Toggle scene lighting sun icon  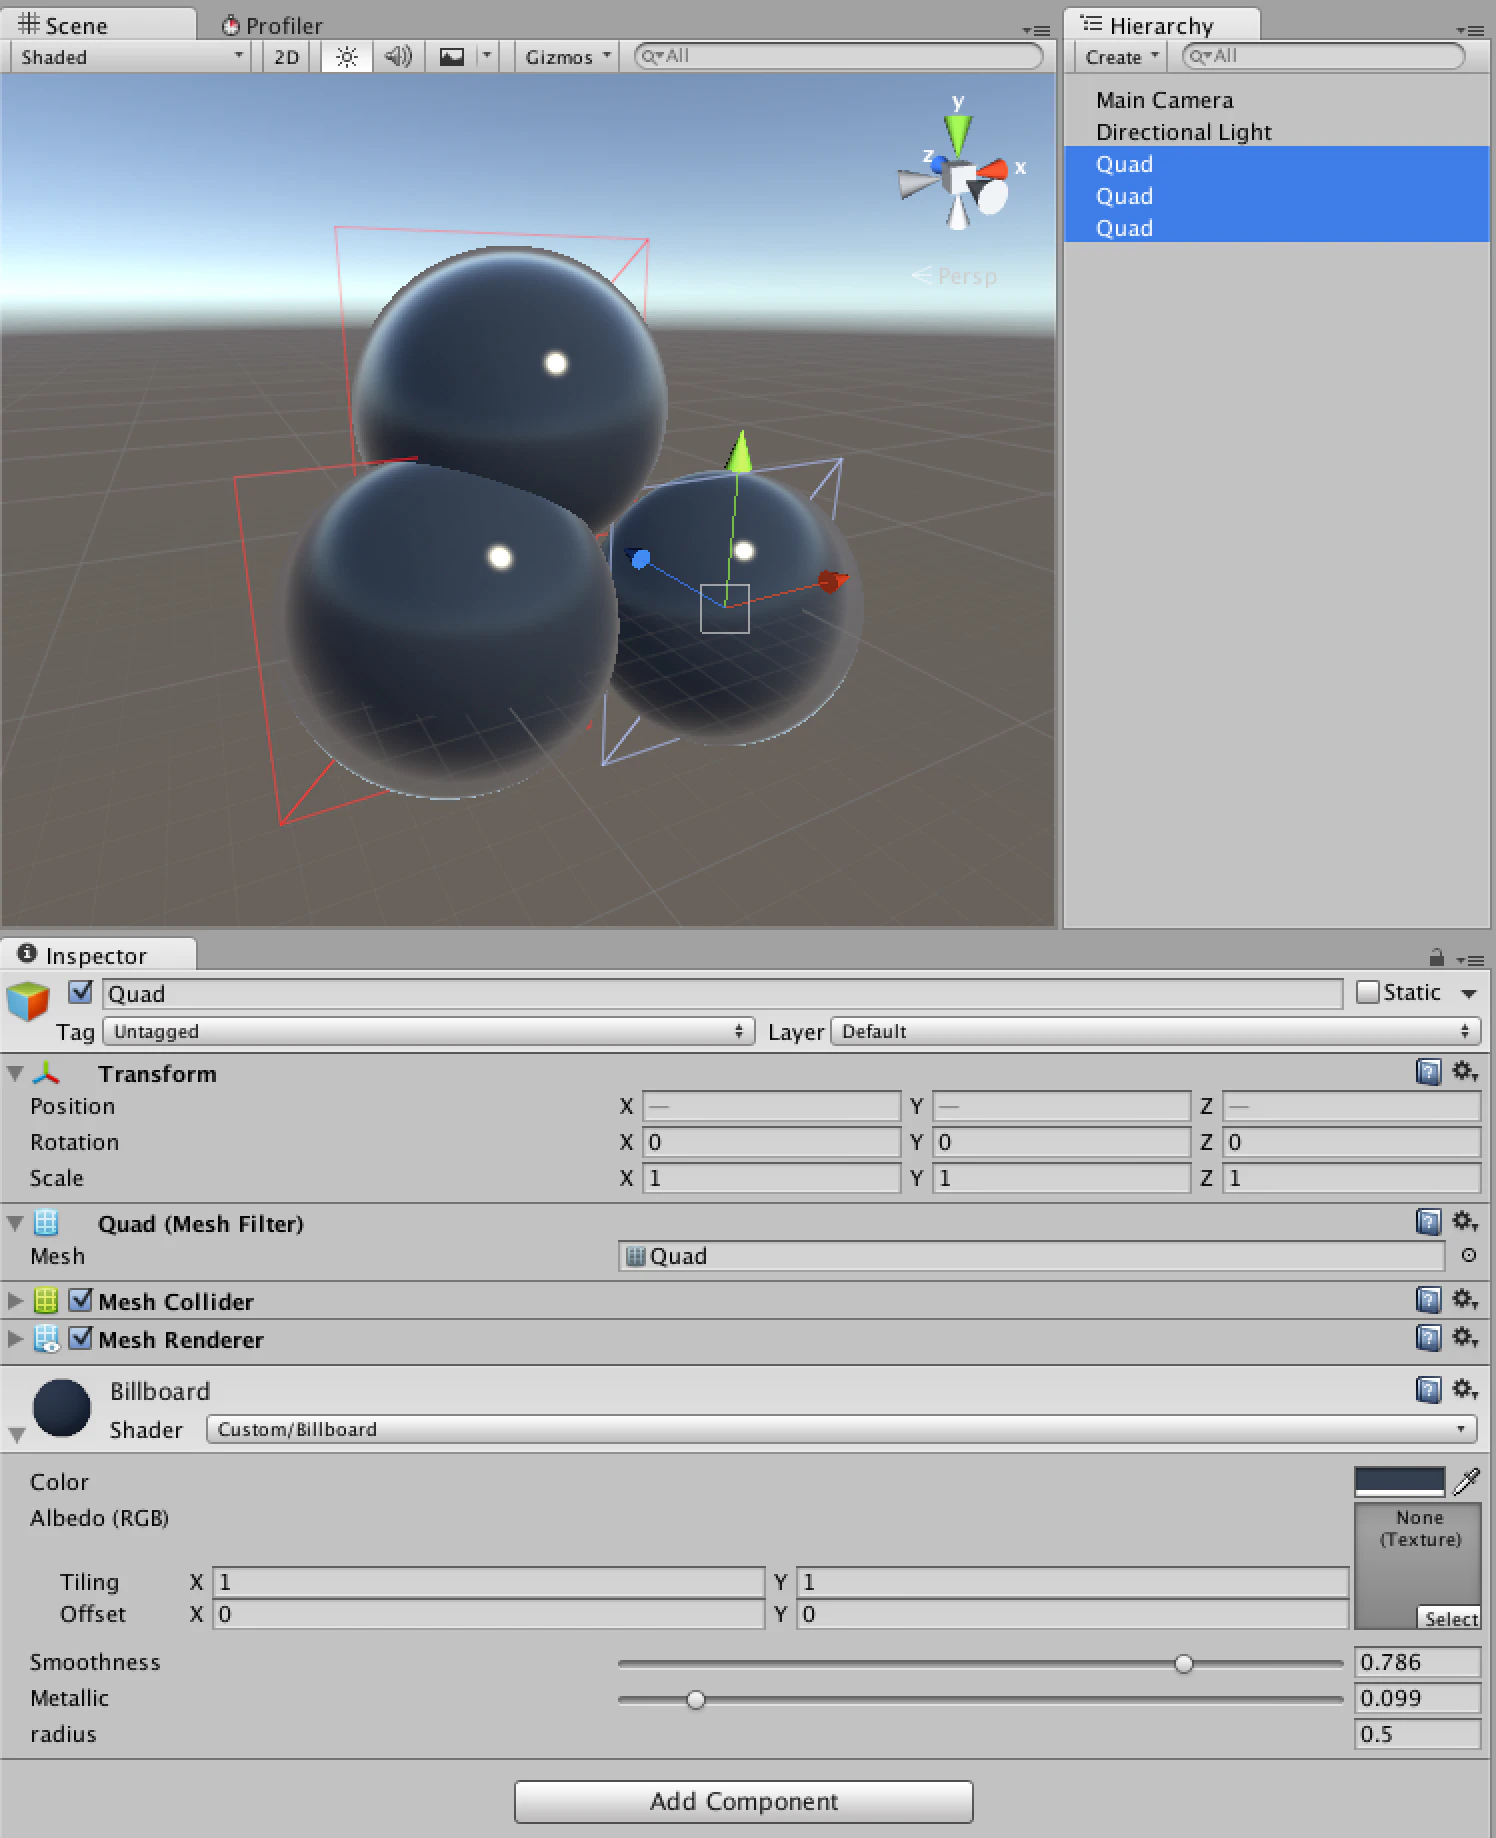click(346, 57)
